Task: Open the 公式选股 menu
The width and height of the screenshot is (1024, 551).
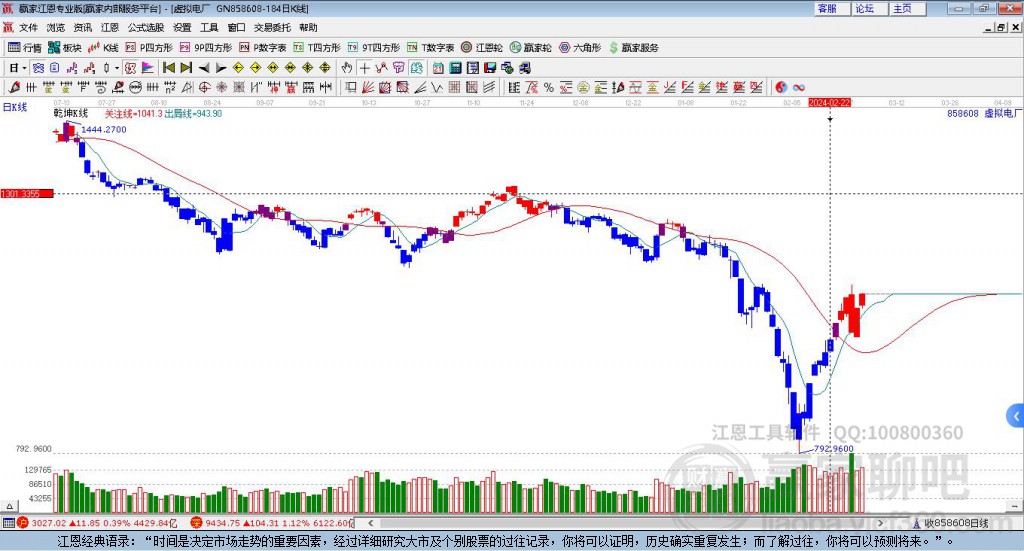Action: 146,27
